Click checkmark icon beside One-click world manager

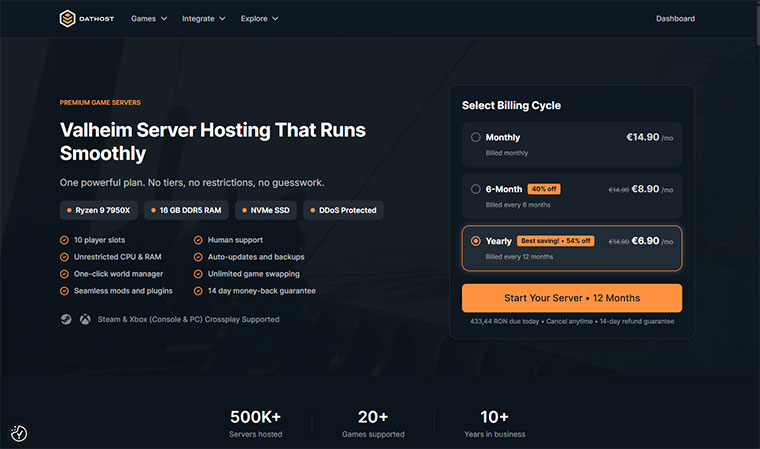64,274
